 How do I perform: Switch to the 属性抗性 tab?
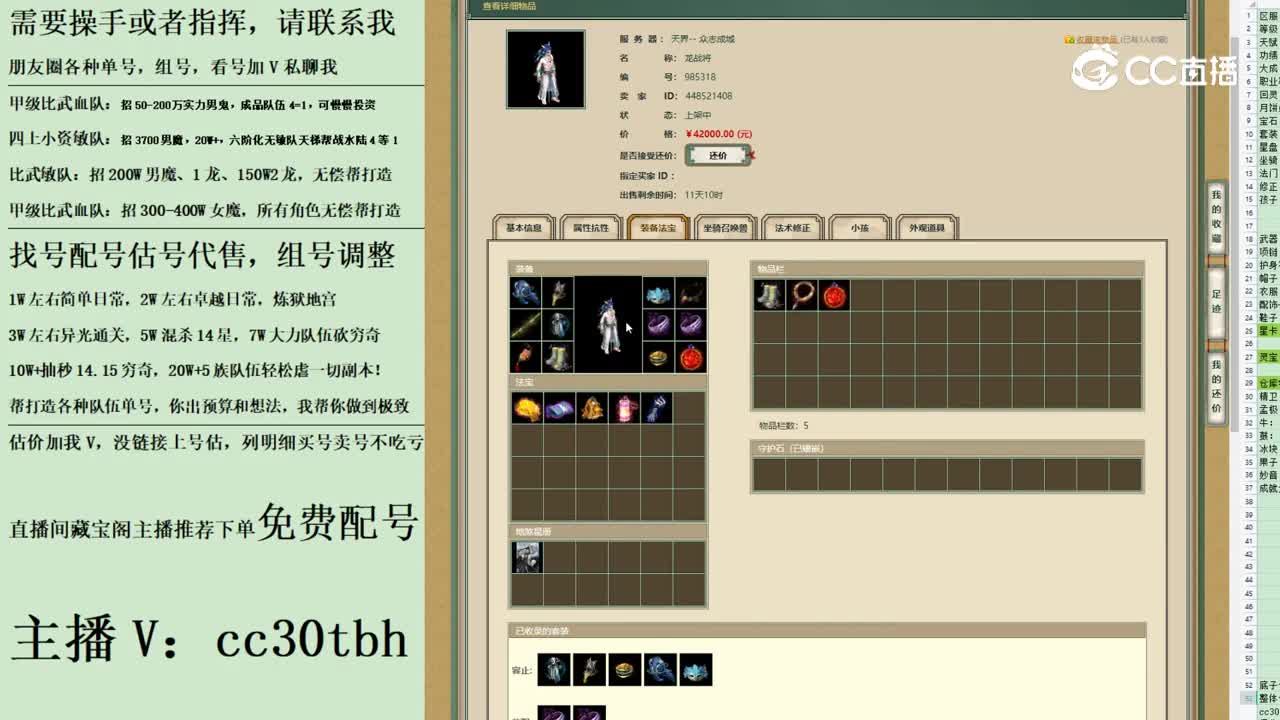(589, 227)
